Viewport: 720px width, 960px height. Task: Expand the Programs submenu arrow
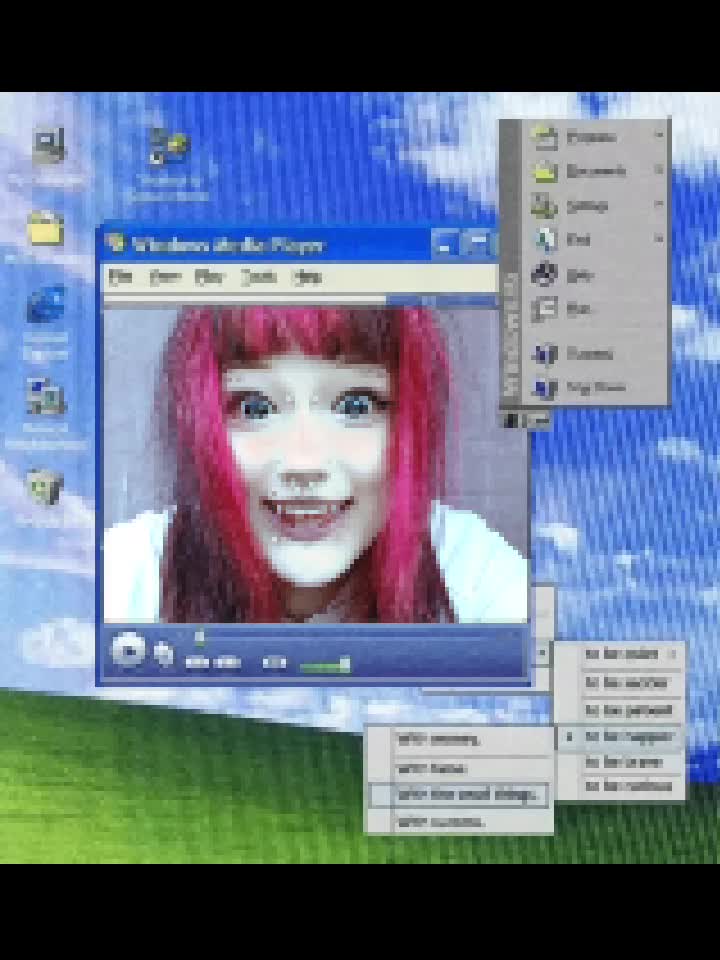[659, 135]
